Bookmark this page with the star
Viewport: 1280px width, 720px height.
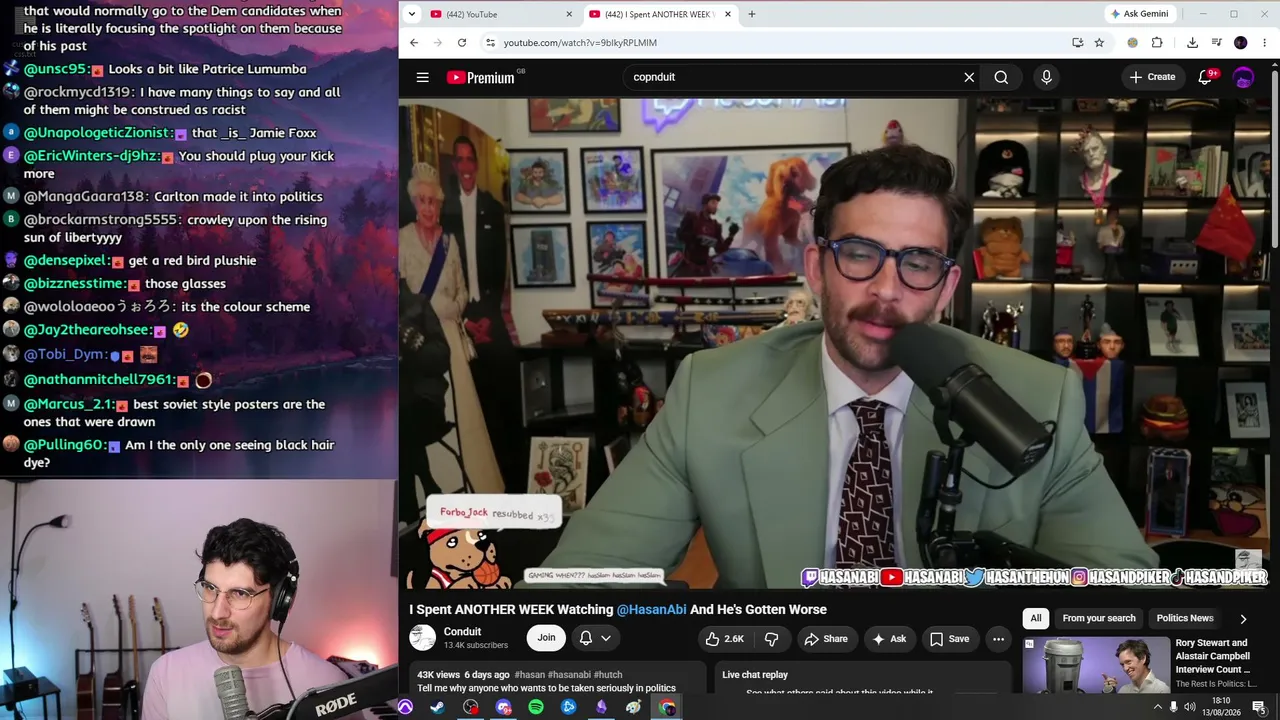click(1099, 42)
